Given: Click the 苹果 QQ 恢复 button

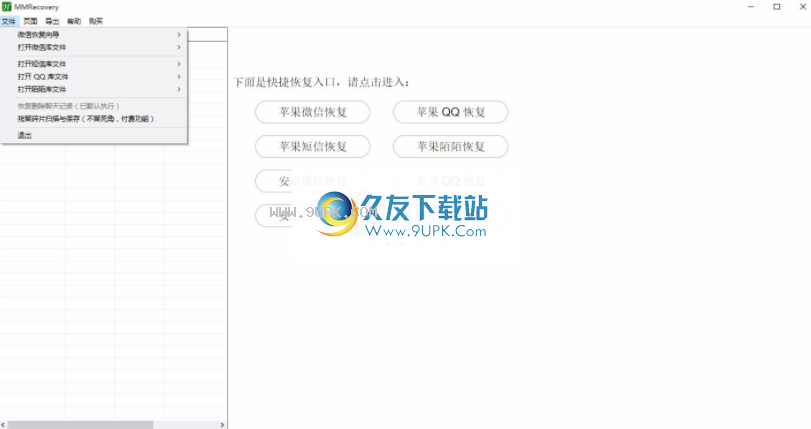Looking at the screenshot, I should click(x=450, y=112).
